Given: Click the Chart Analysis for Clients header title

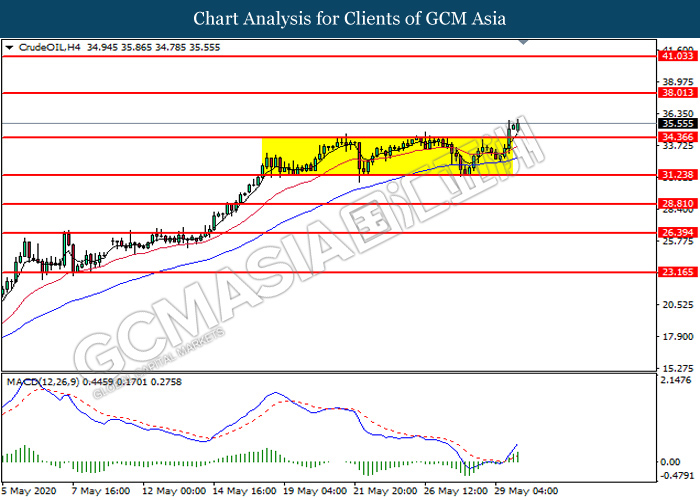Looking at the screenshot, I should click(350, 19).
